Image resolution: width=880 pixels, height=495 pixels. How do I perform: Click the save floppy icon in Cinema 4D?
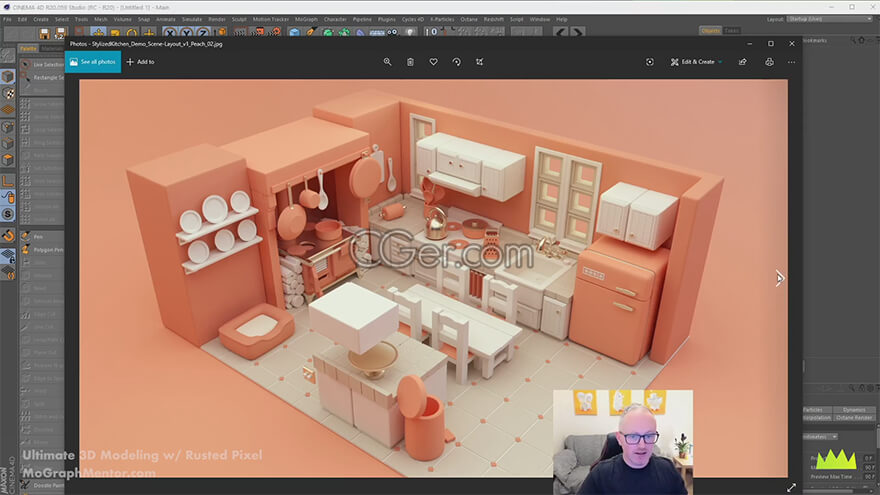point(44,33)
